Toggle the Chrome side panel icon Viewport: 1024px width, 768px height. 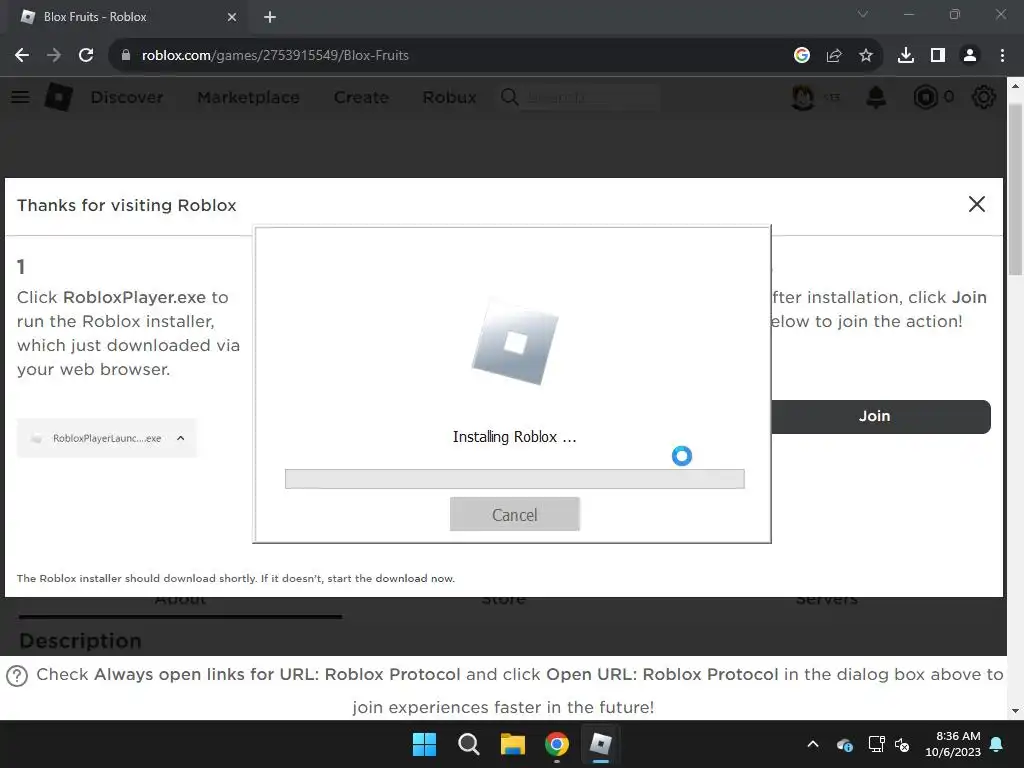pos(938,56)
